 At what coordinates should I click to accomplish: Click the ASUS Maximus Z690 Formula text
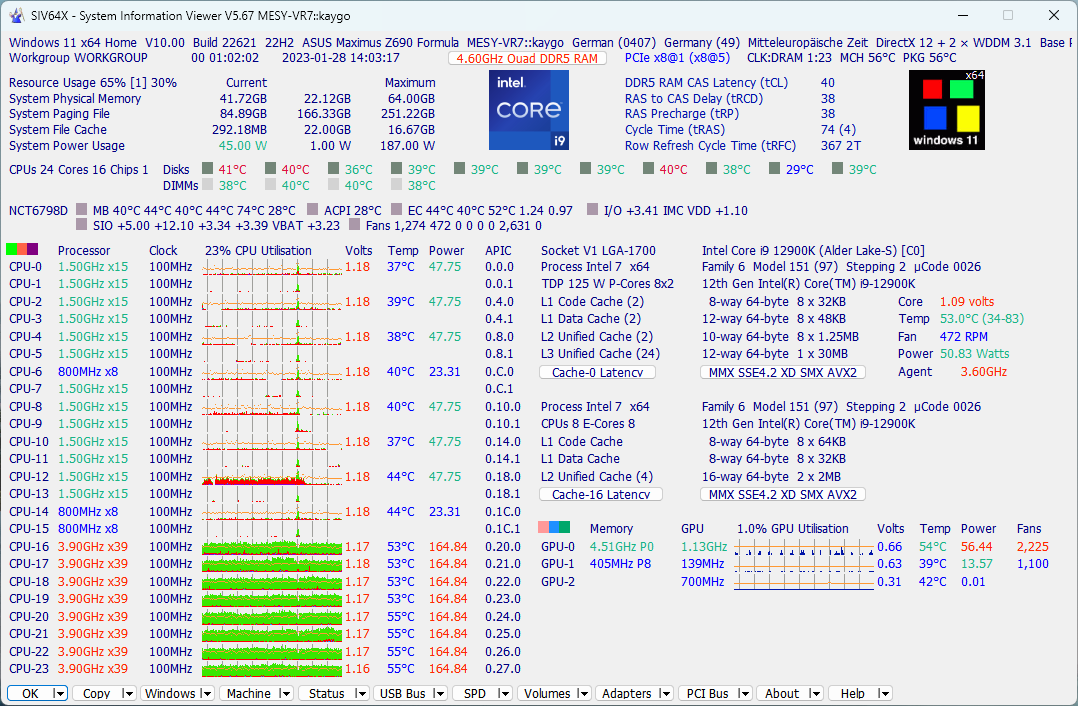pyautogui.click(x=380, y=43)
